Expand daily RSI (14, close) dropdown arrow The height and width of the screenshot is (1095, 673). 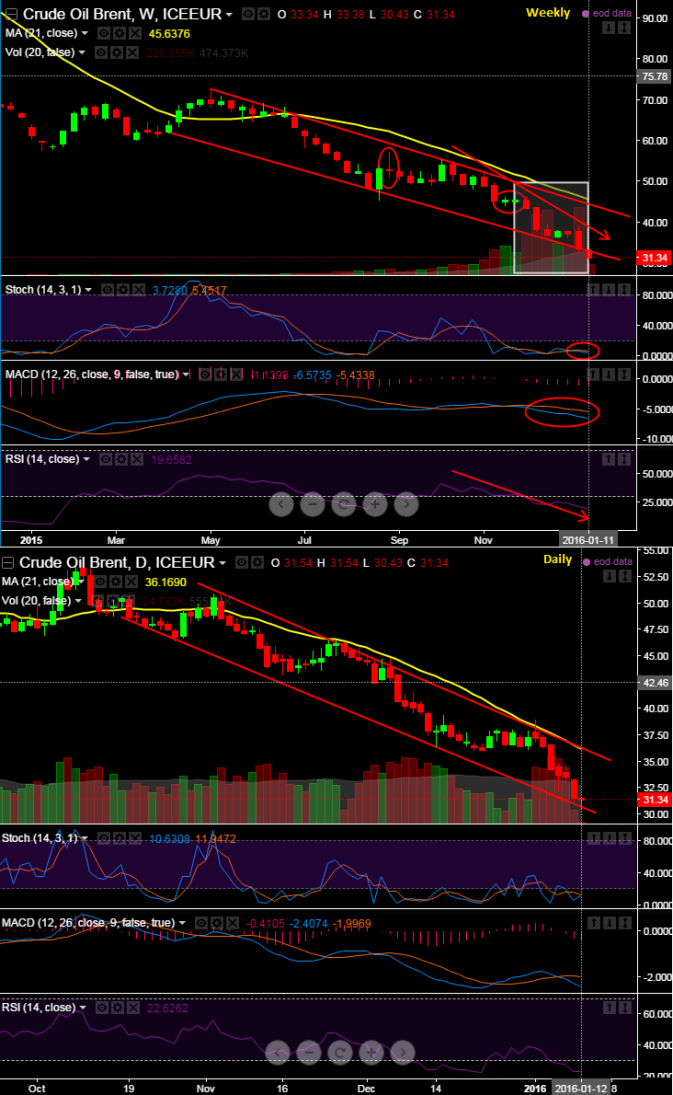(83, 1008)
